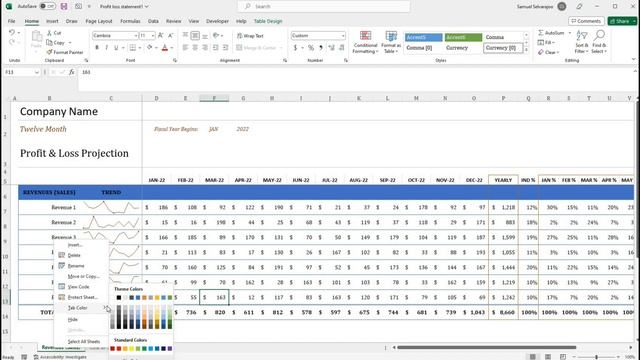This screenshot has height=360, width=640.
Task: Click the Increase Decimal icon
Action: tap(331, 48)
